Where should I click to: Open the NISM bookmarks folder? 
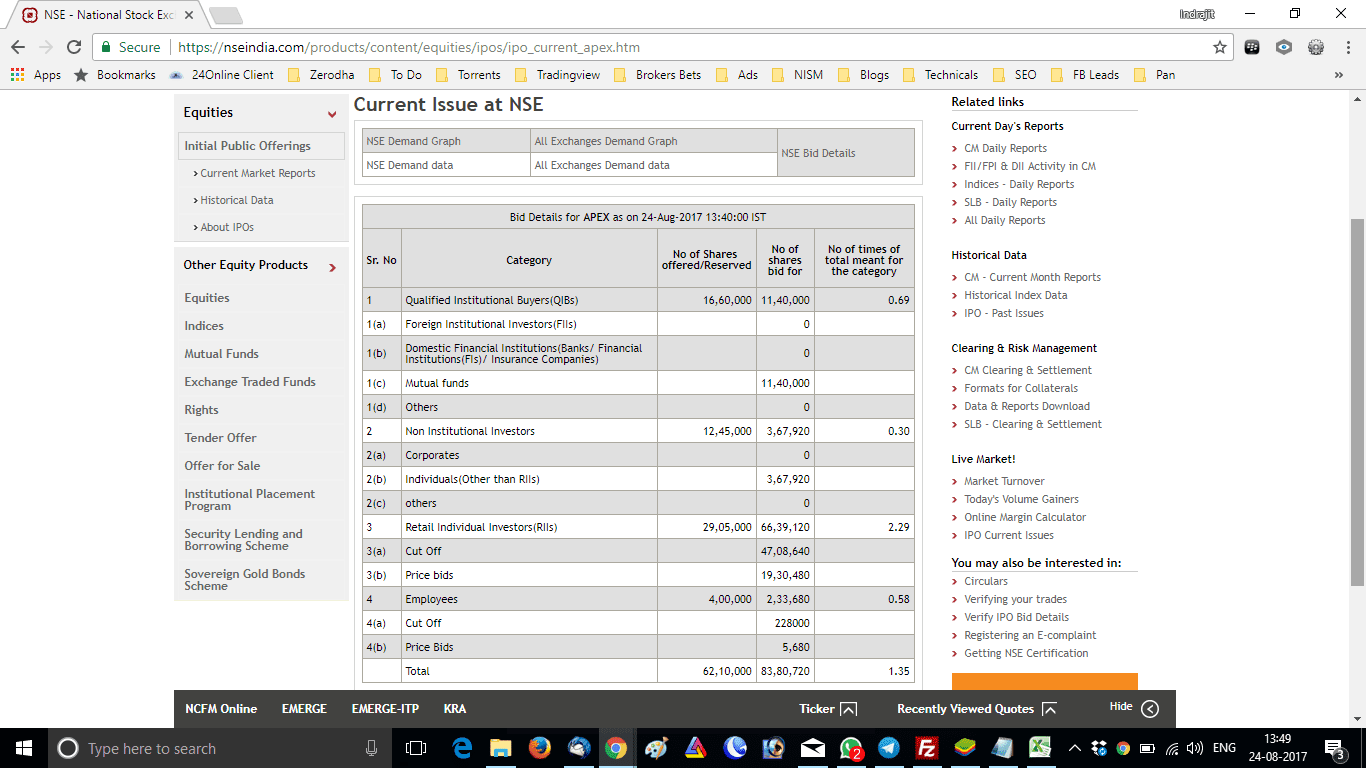[x=797, y=75]
